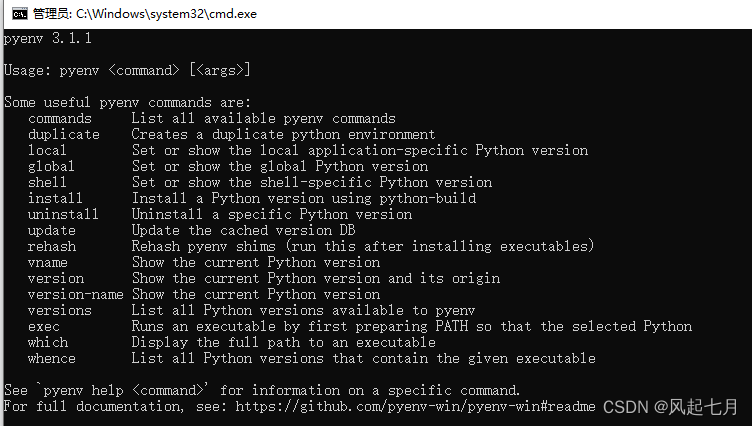Click the cmd.exe icon in title bar
Image resolution: width=752 pixels, height=426 pixels.
[20, 14]
